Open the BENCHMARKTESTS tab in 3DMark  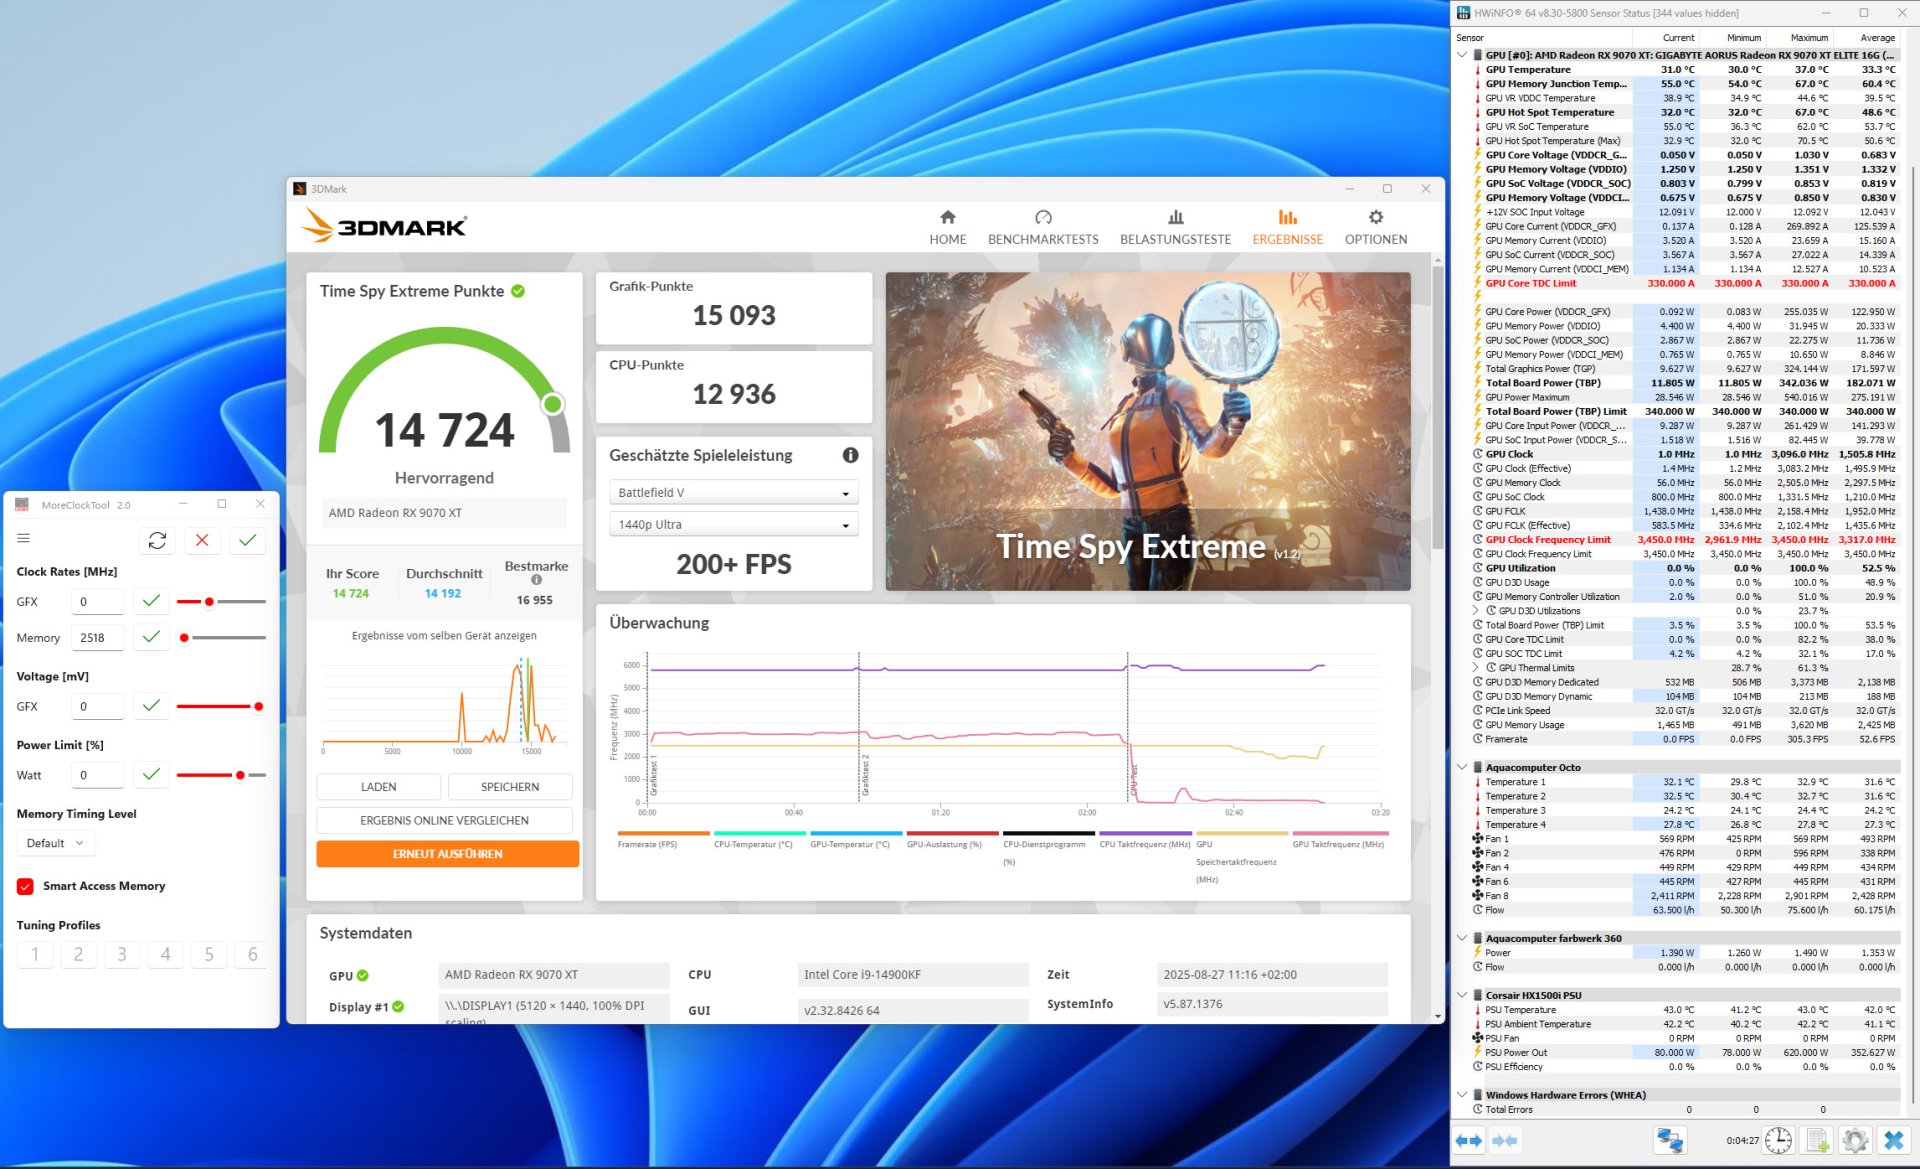tap(1043, 227)
